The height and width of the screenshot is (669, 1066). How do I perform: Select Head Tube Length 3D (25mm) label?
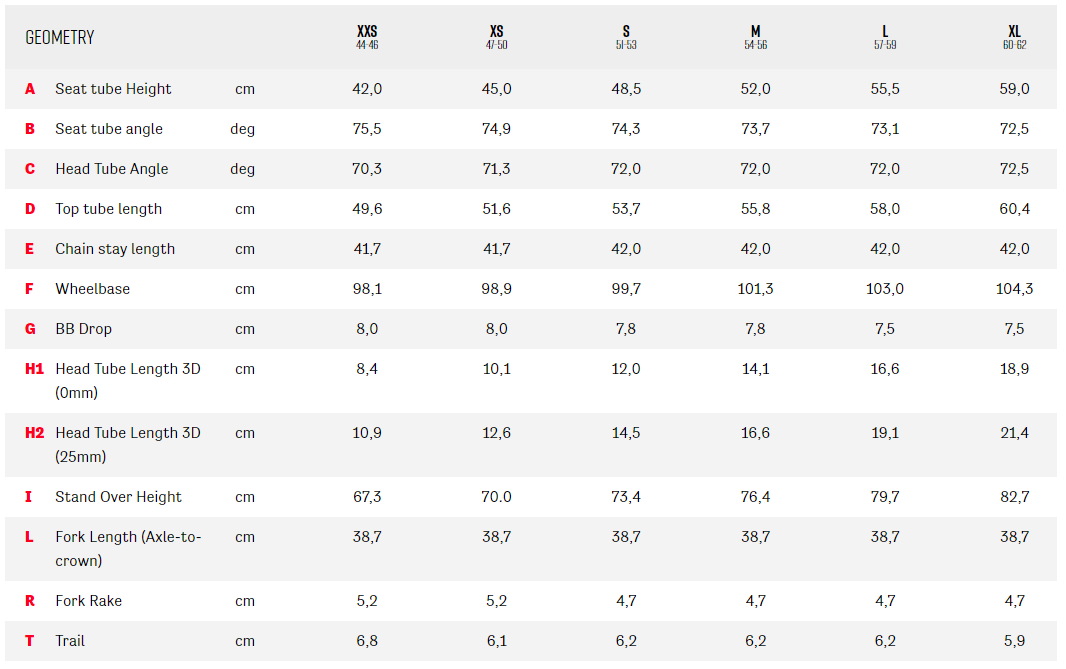coord(127,444)
